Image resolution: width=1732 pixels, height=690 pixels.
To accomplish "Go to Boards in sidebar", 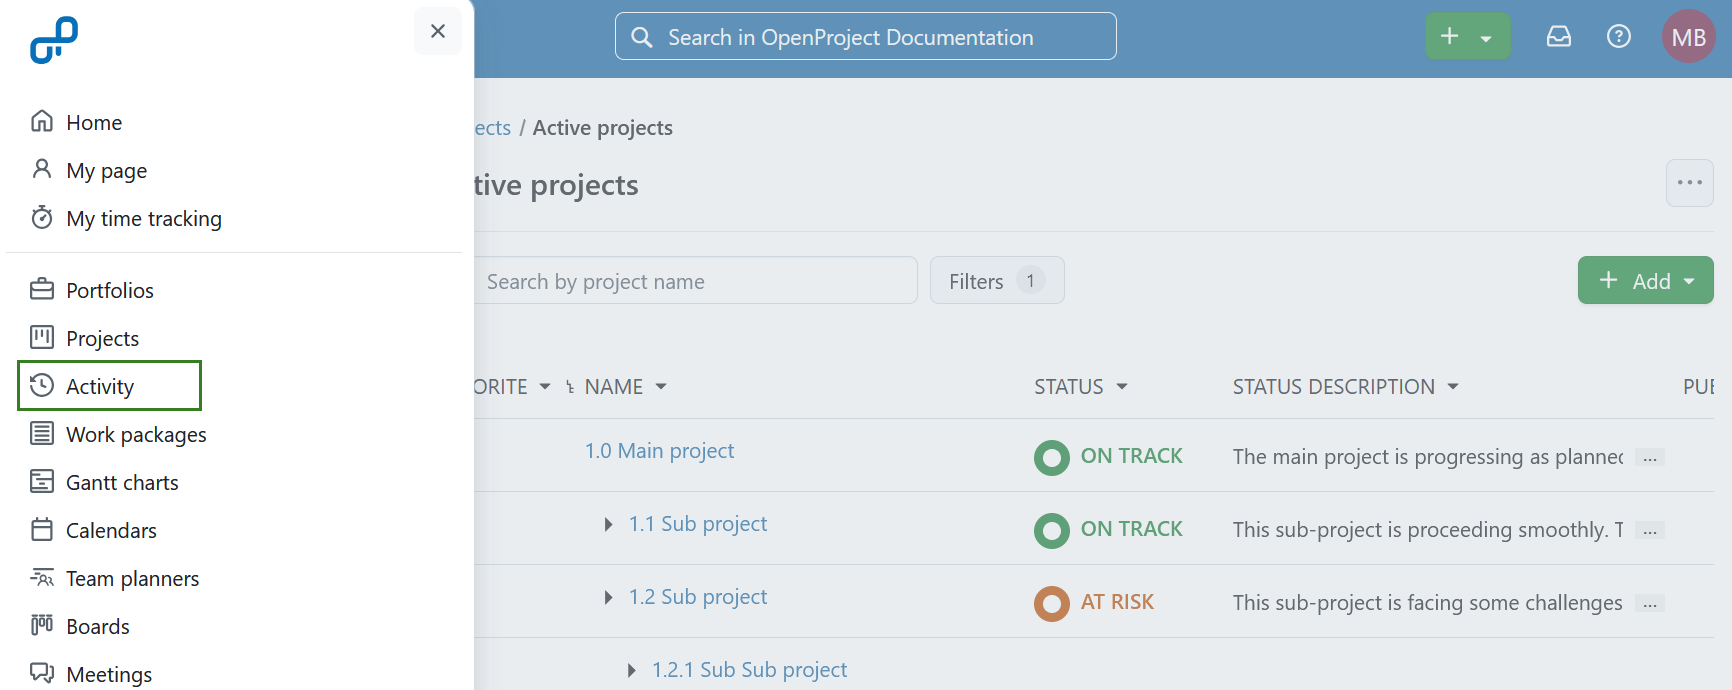I will [97, 627].
